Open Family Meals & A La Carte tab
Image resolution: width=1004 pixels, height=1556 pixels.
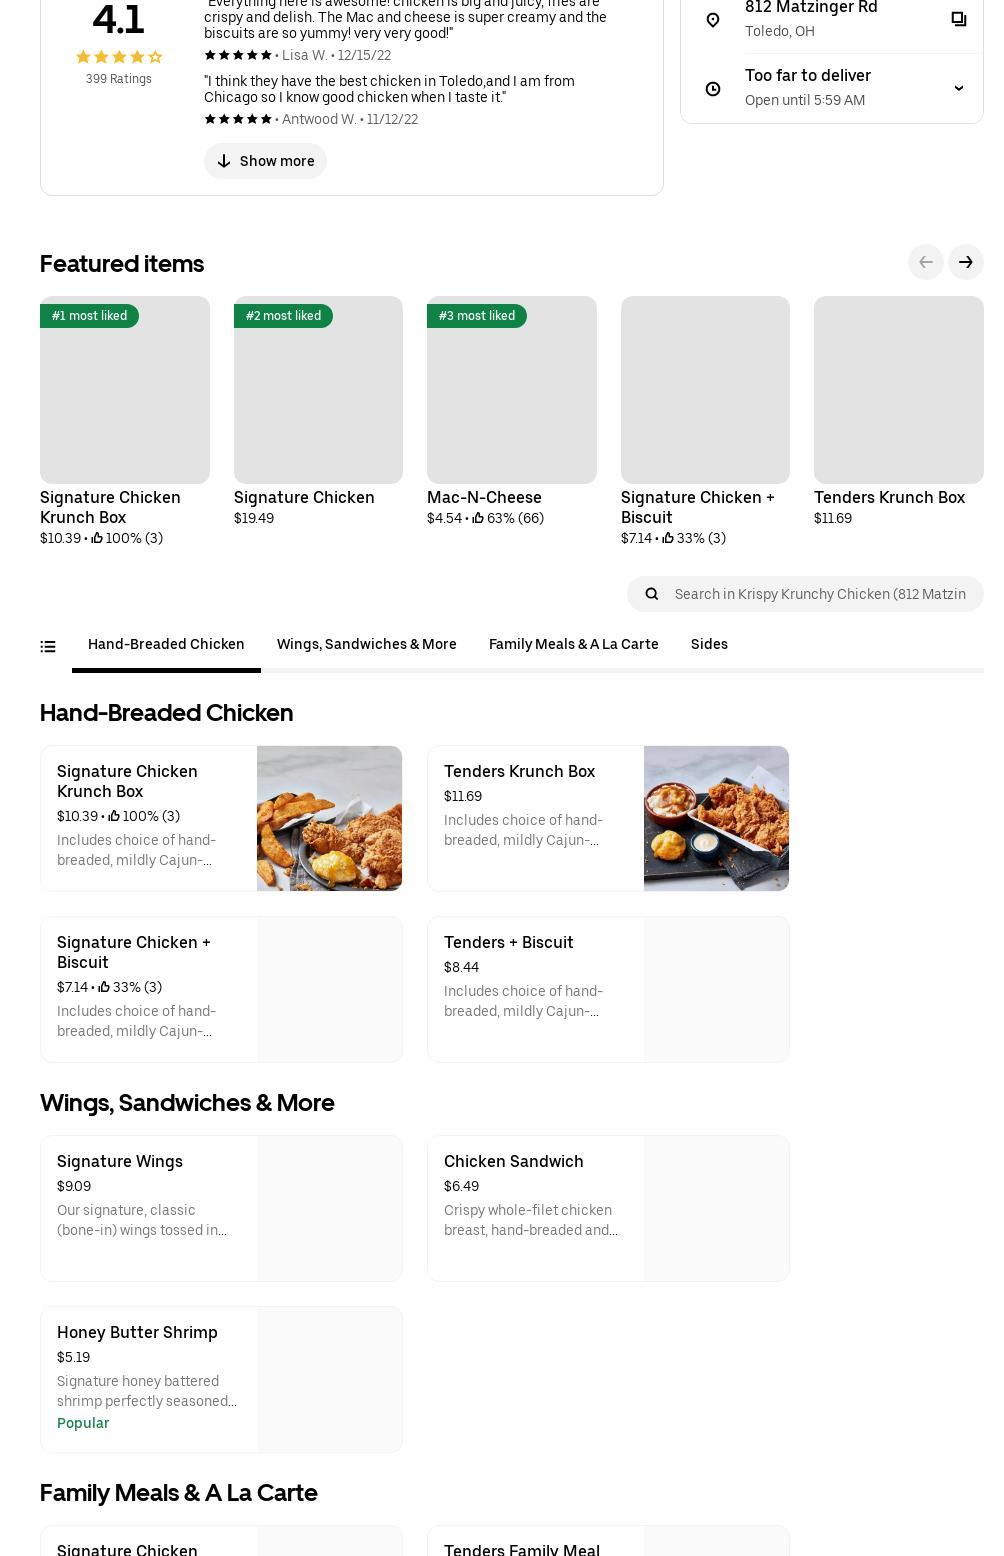(x=573, y=645)
